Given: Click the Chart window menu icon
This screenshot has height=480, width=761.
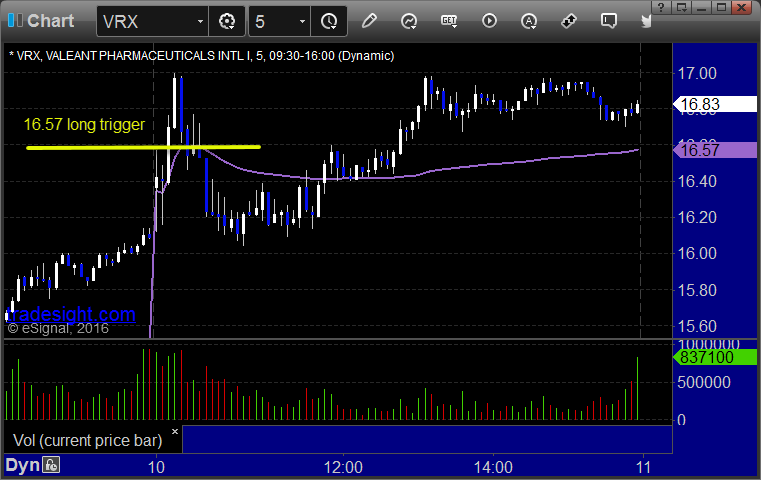Looking at the screenshot, I should coord(15,20).
